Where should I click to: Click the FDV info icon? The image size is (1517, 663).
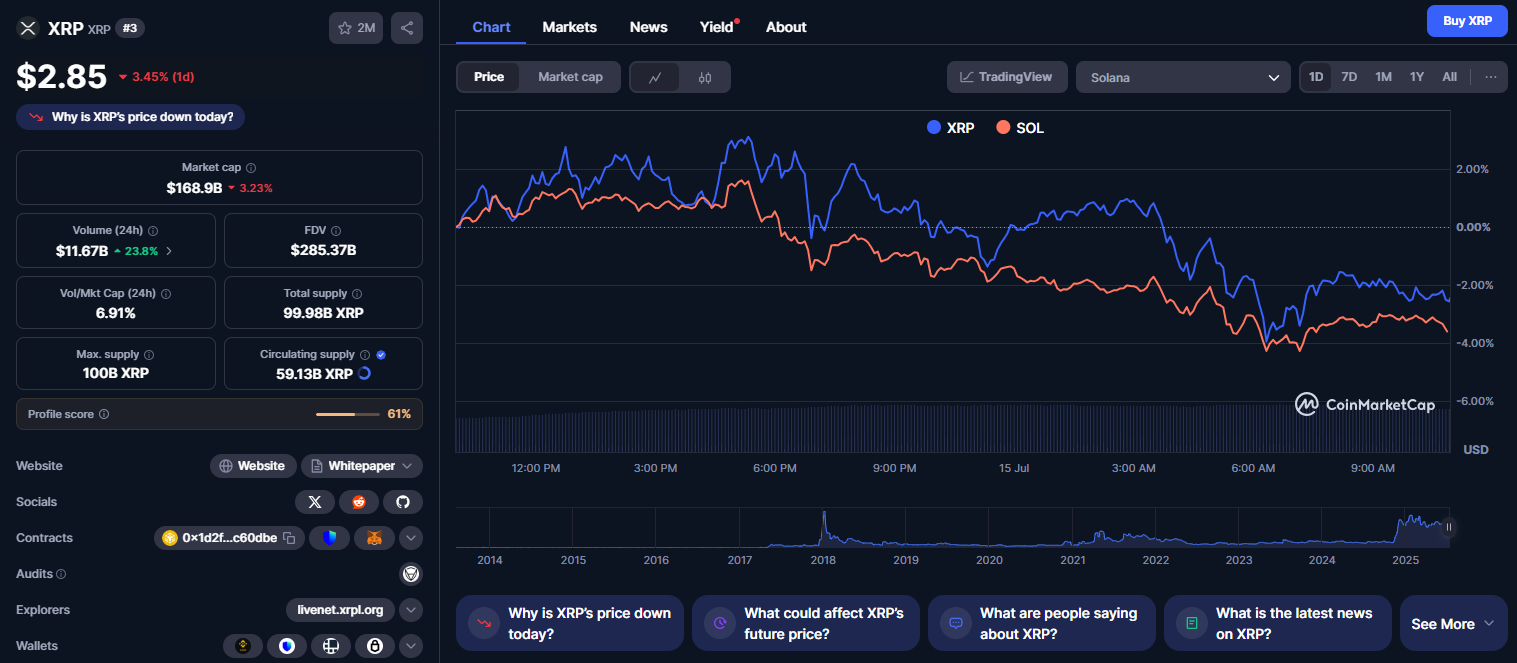[x=336, y=231]
